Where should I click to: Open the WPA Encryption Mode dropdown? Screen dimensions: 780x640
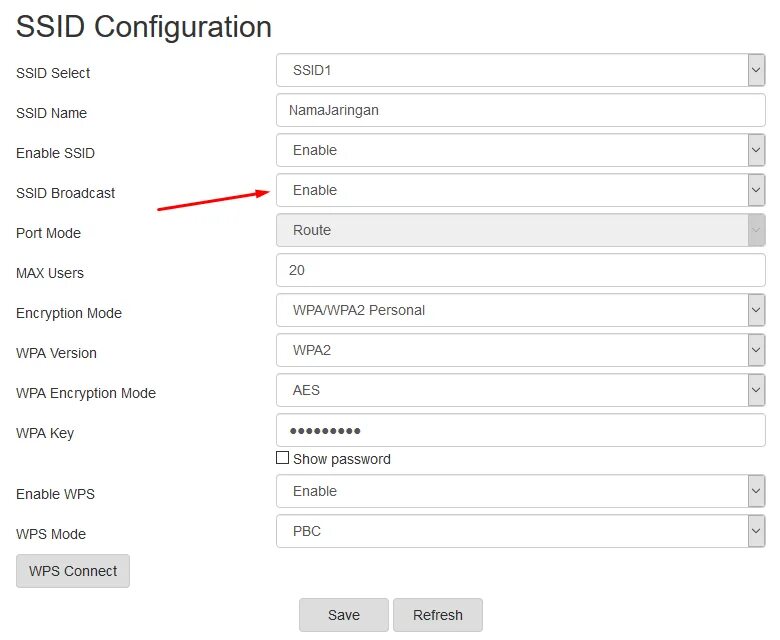point(520,391)
